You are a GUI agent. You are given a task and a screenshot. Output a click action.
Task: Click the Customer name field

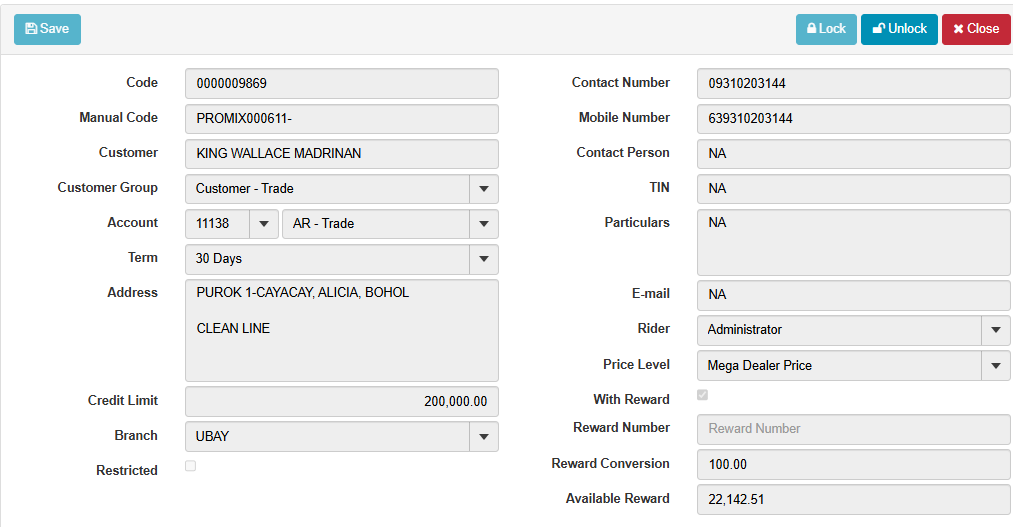(x=341, y=154)
